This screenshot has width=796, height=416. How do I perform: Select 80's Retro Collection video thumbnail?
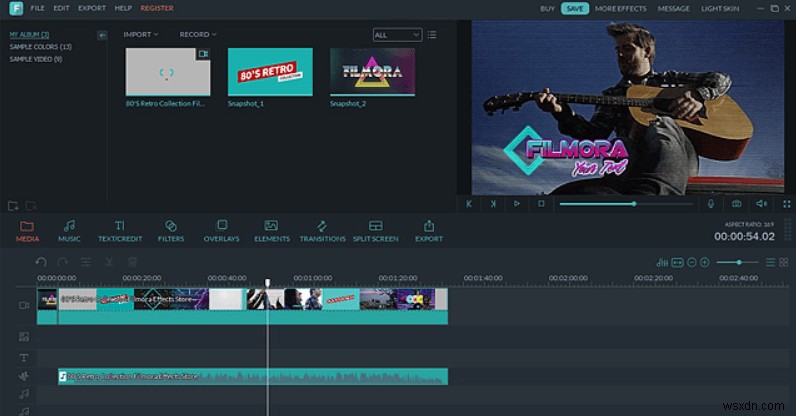point(168,72)
